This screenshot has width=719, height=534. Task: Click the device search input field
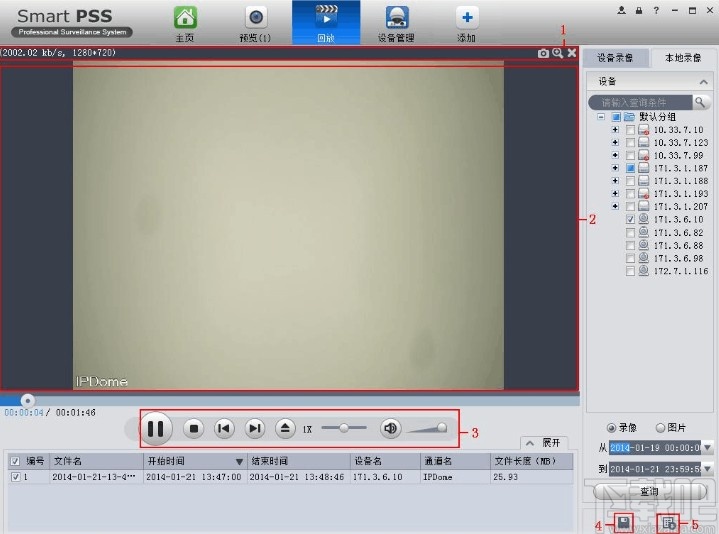click(x=641, y=102)
